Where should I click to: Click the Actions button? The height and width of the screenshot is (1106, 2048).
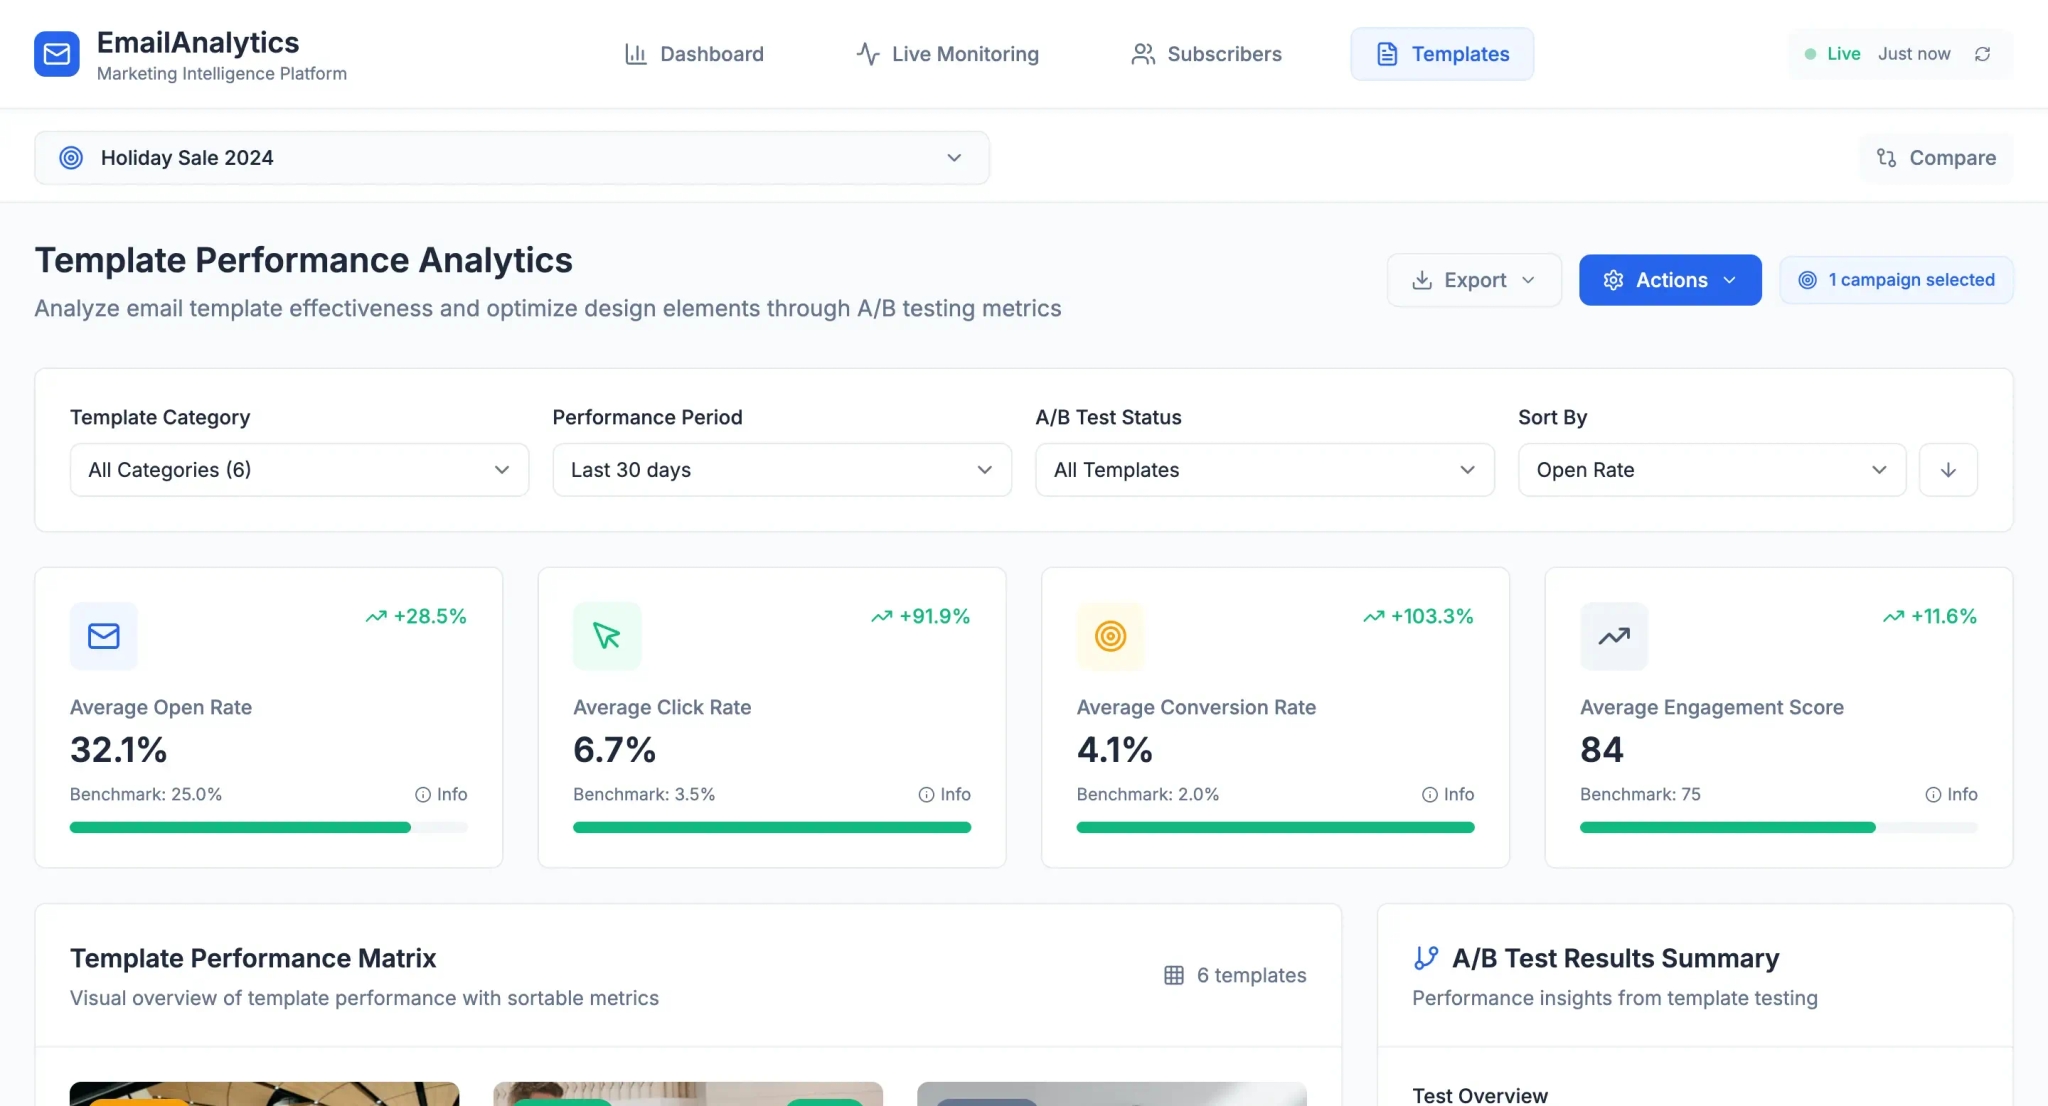point(1670,280)
